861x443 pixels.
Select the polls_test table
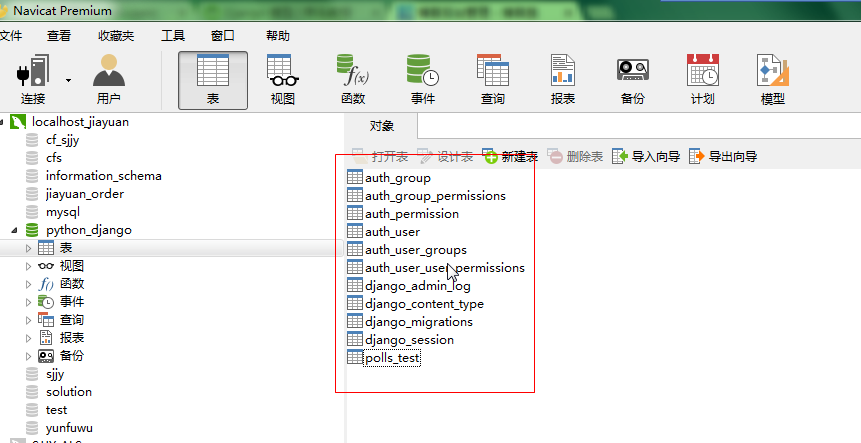tap(392, 358)
